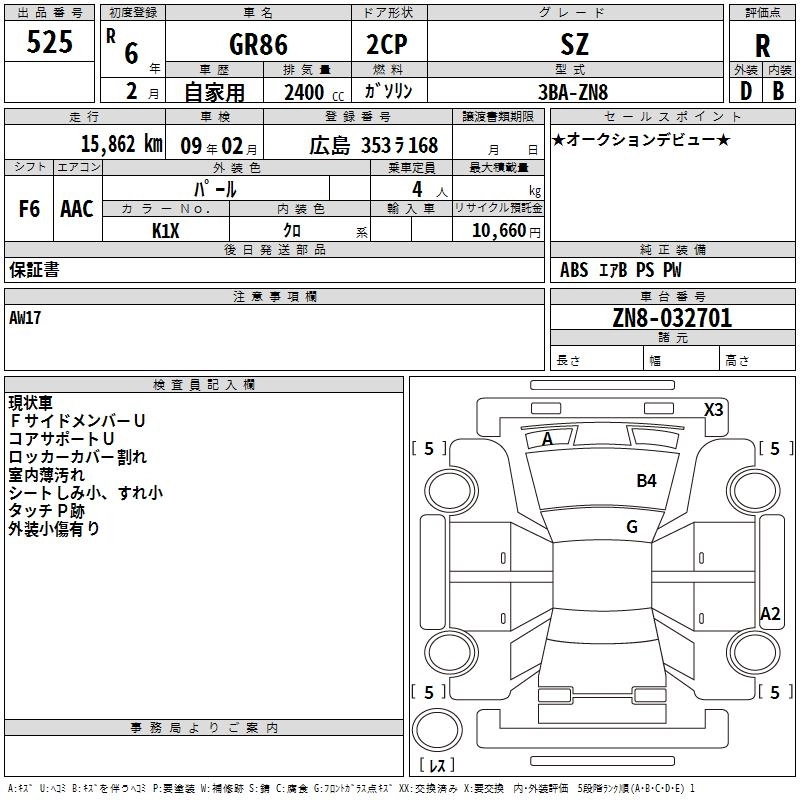This screenshot has width=800, height=800.
Task: Select the interior grade B
Action: (778, 91)
